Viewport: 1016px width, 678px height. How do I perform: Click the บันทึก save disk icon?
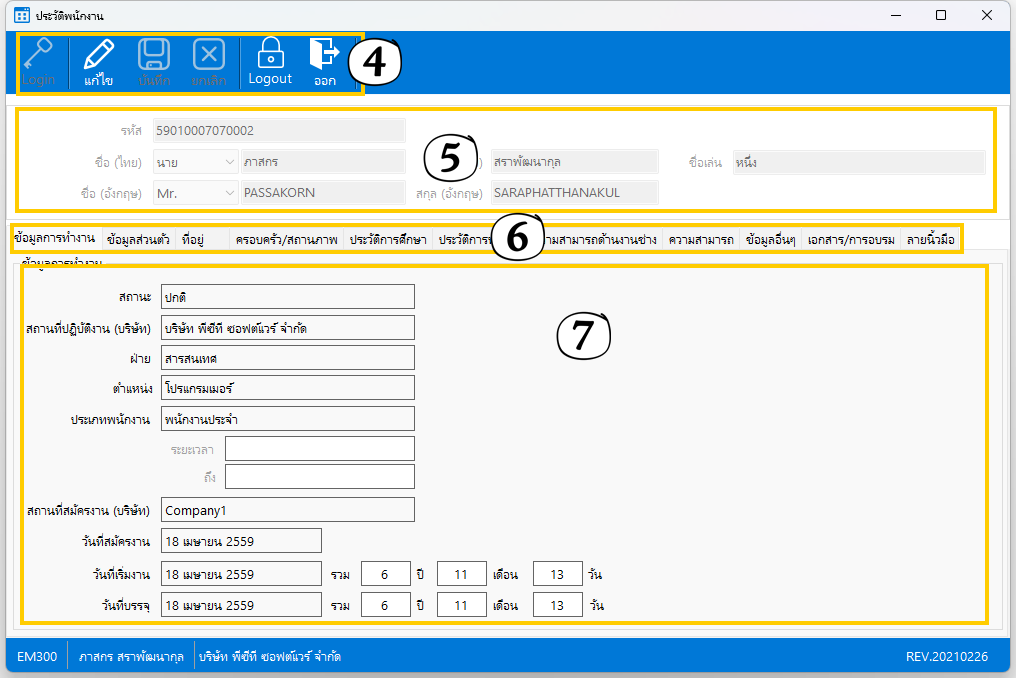(153, 54)
